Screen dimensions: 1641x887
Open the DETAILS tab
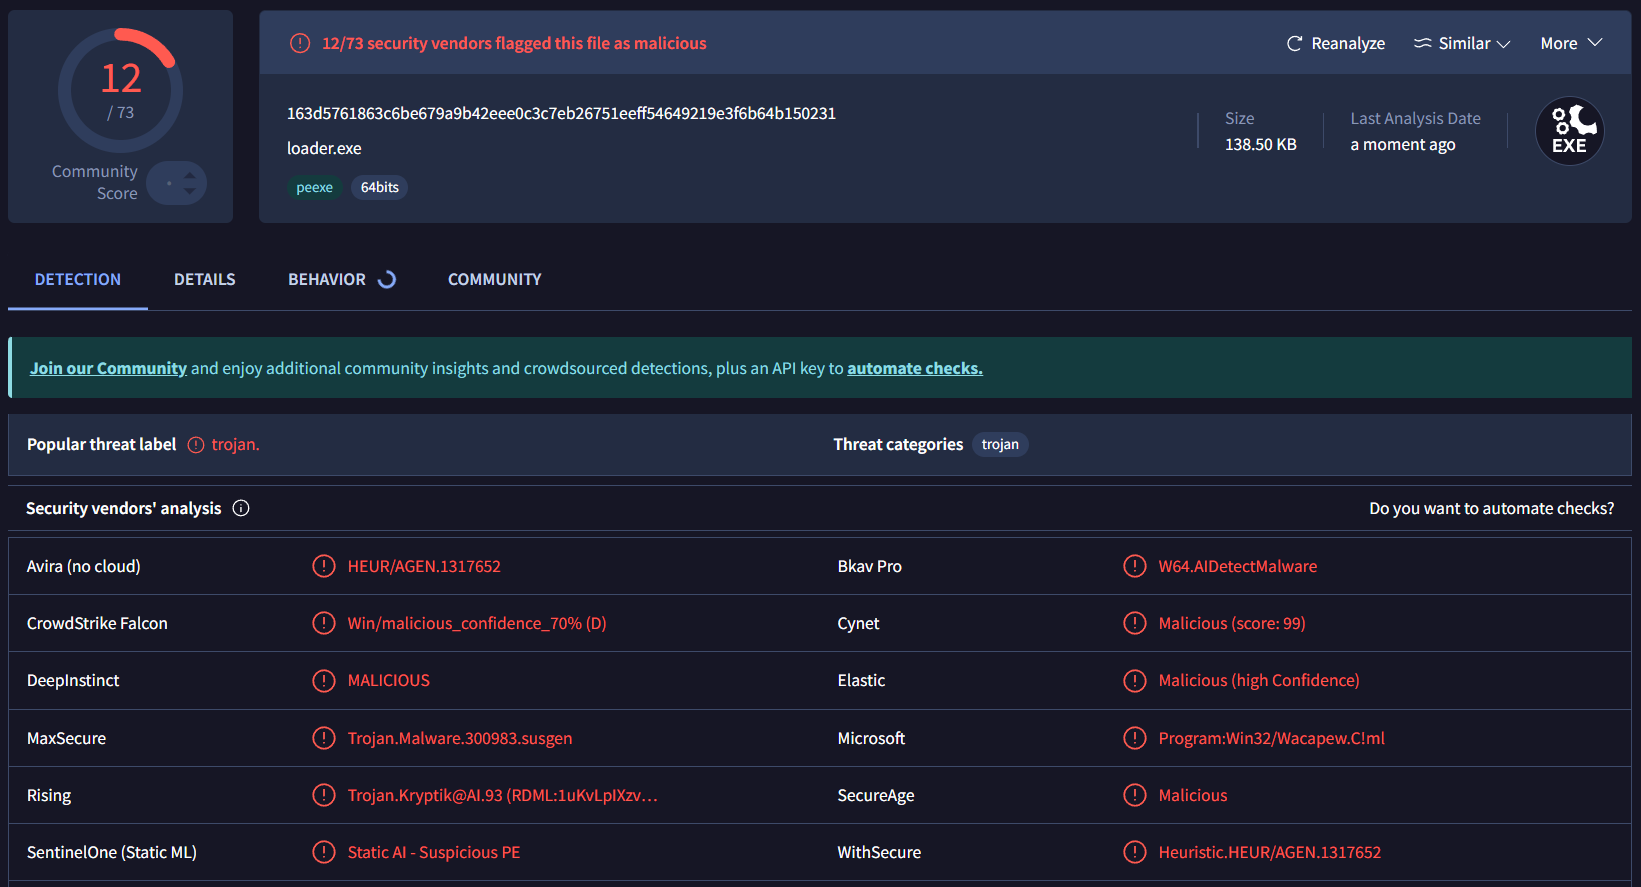pyautogui.click(x=205, y=279)
